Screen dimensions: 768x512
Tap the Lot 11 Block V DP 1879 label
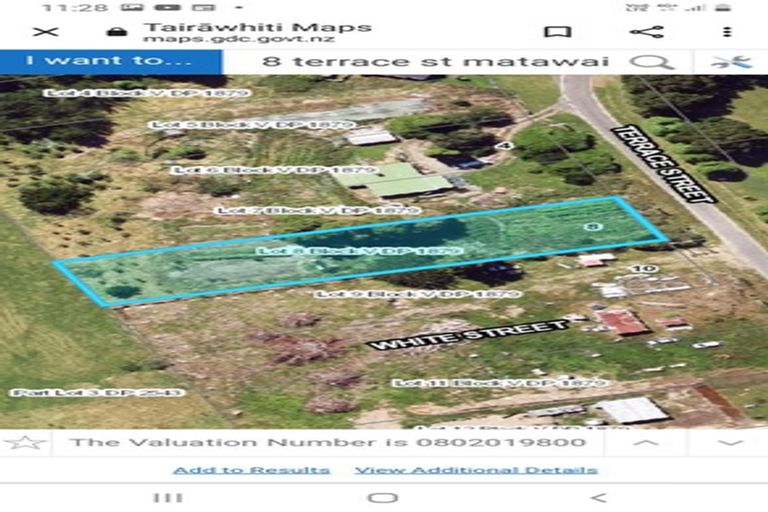tap(501, 383)
